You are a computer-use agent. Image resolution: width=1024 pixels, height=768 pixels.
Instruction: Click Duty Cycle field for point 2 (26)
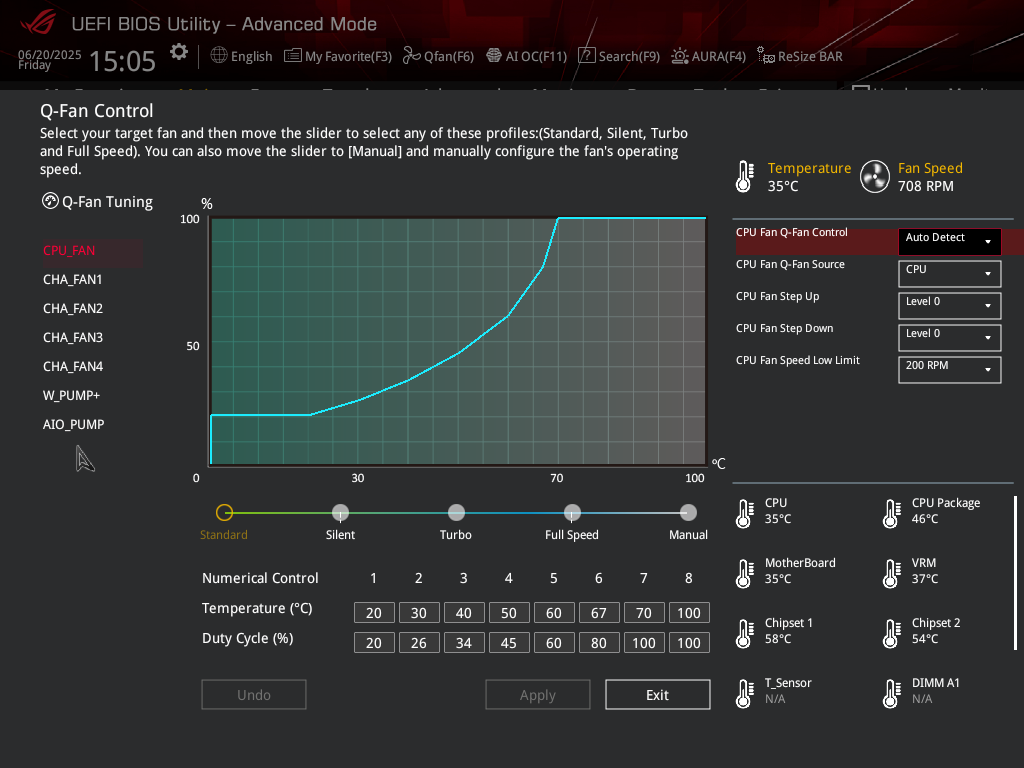click(419, 643)
